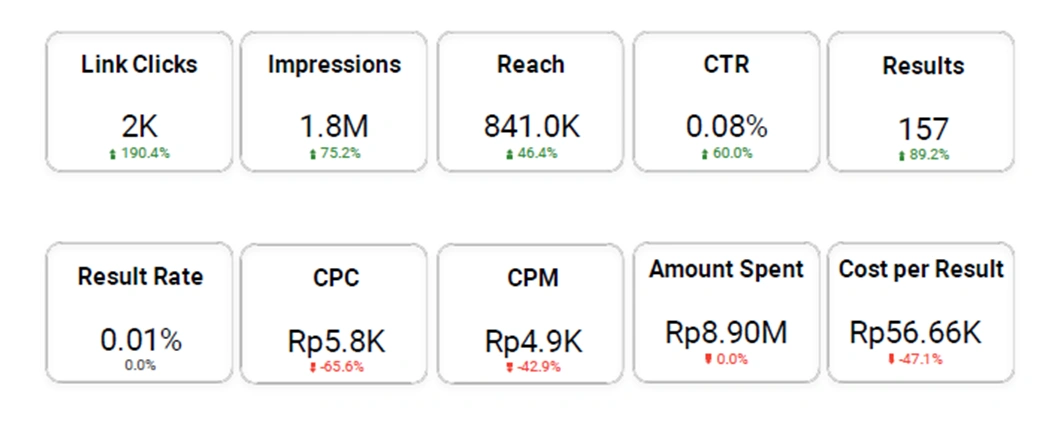Click the green up arrow under Reach
Screen dimensions: 1050x435
510,154
